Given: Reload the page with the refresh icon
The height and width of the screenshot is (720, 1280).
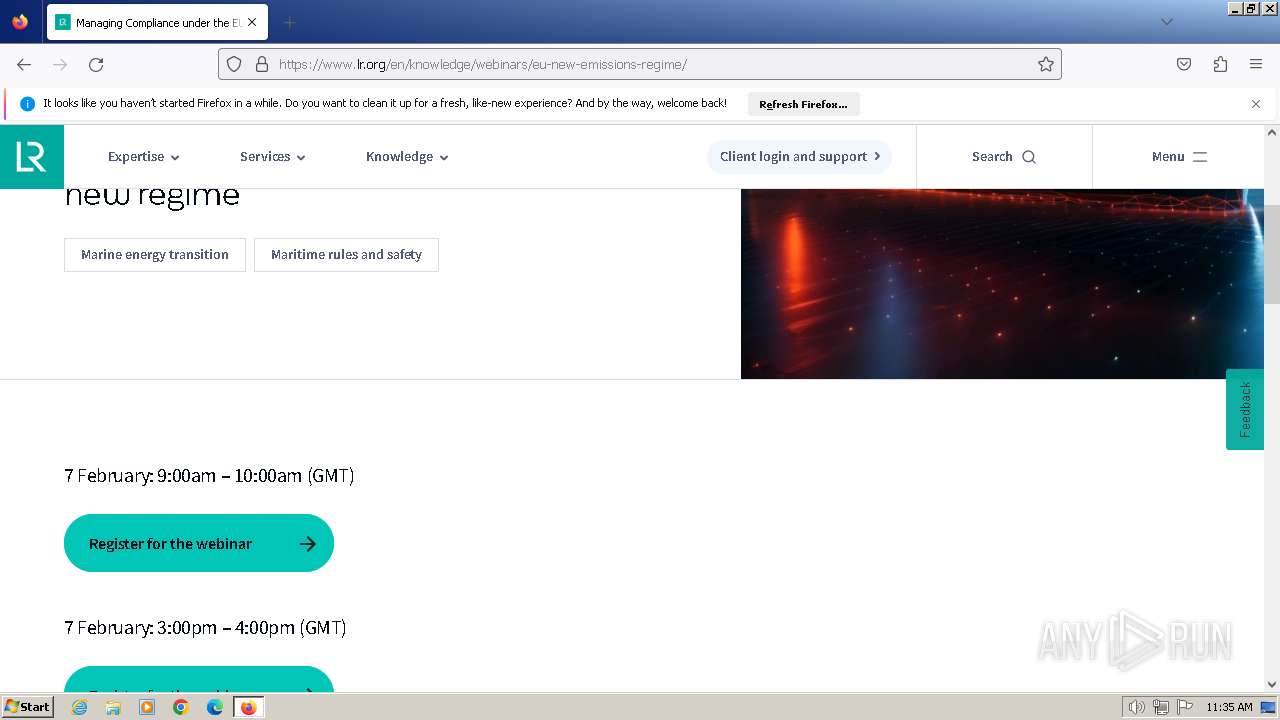Looking at the screenshot, I should (96, 64).
